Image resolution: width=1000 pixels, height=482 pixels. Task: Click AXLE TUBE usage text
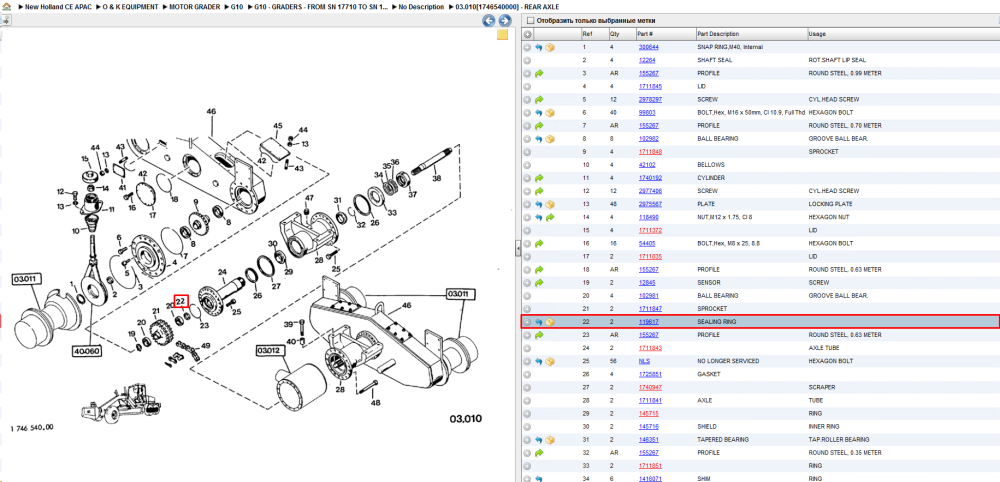(823, 348)
